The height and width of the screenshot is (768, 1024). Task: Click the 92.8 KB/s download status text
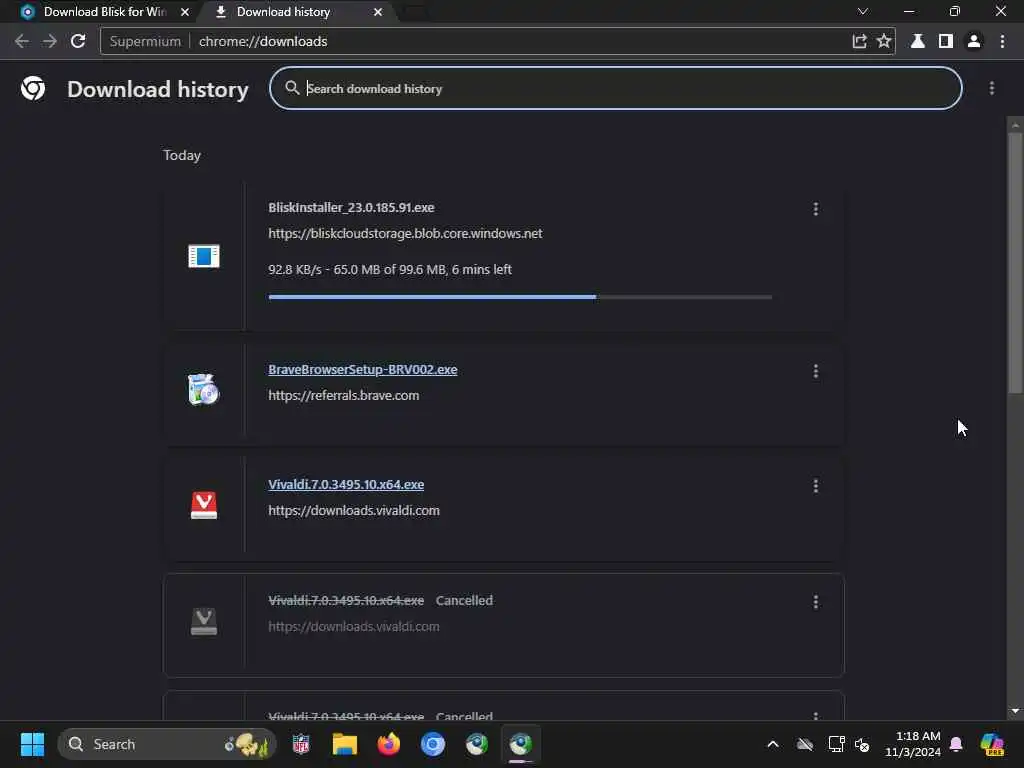pyautogui.click(x=390, y=270)
